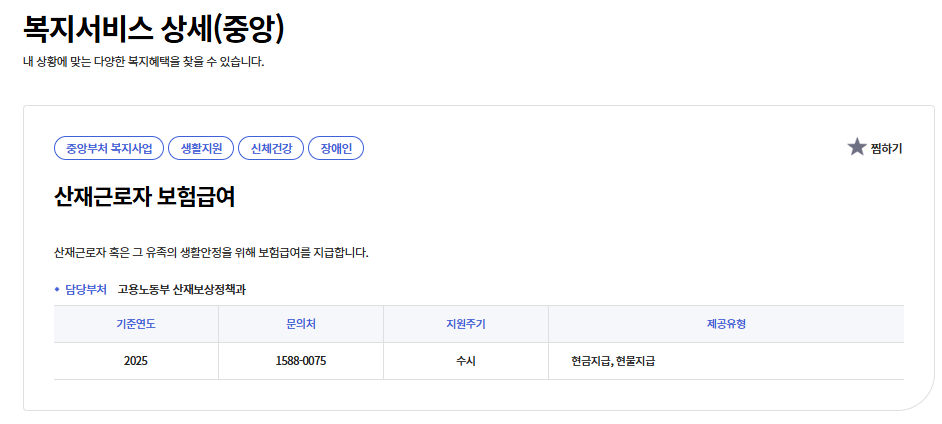The height and width of the screenshot is (424, 942).
Task: Click the 복지서비스 상세(중앙) page title
Action: coord(154,29)
